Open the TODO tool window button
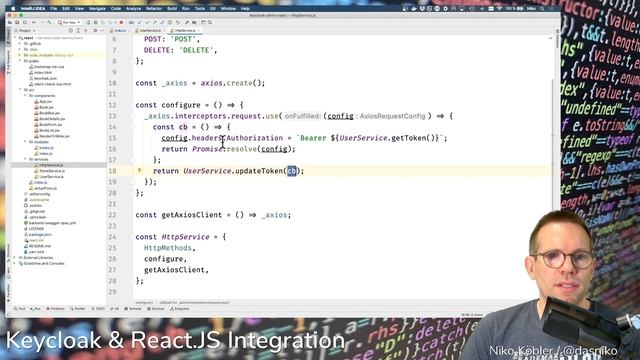The image size is (640, 360). 98,309
